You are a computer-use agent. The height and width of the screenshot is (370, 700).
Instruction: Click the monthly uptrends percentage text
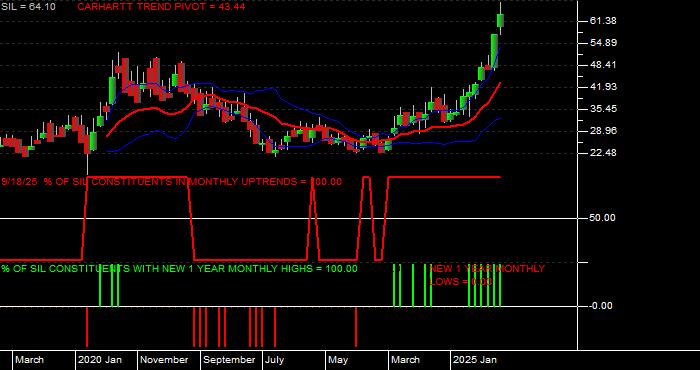click(x=172, y=182)
